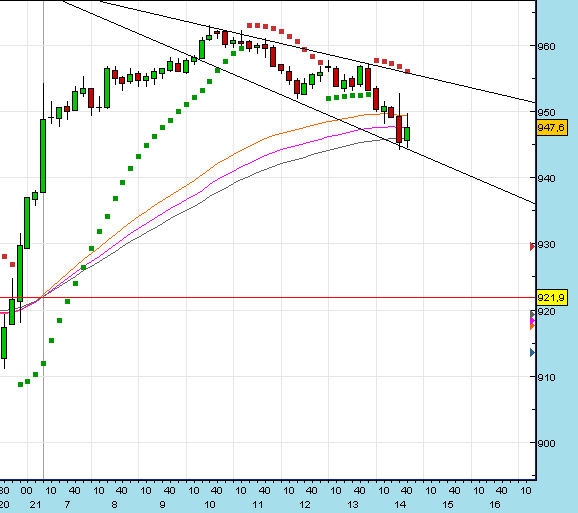Screen dimensions: 578x513
Task: Click hour label 8 on the time axis
Action: [115, 505]
